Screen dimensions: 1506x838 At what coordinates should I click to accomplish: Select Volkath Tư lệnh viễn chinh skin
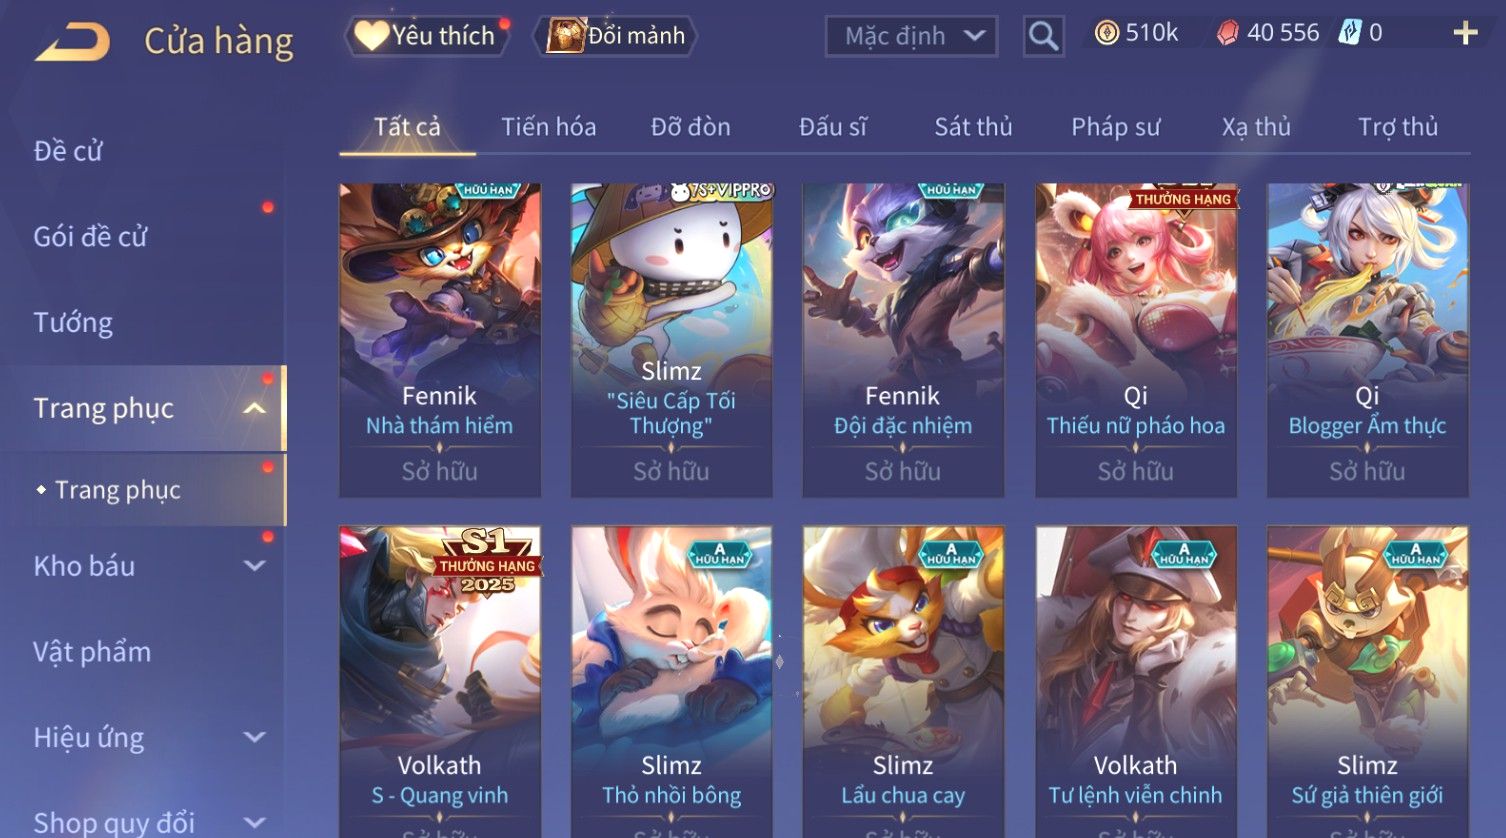coord(1135,682)
